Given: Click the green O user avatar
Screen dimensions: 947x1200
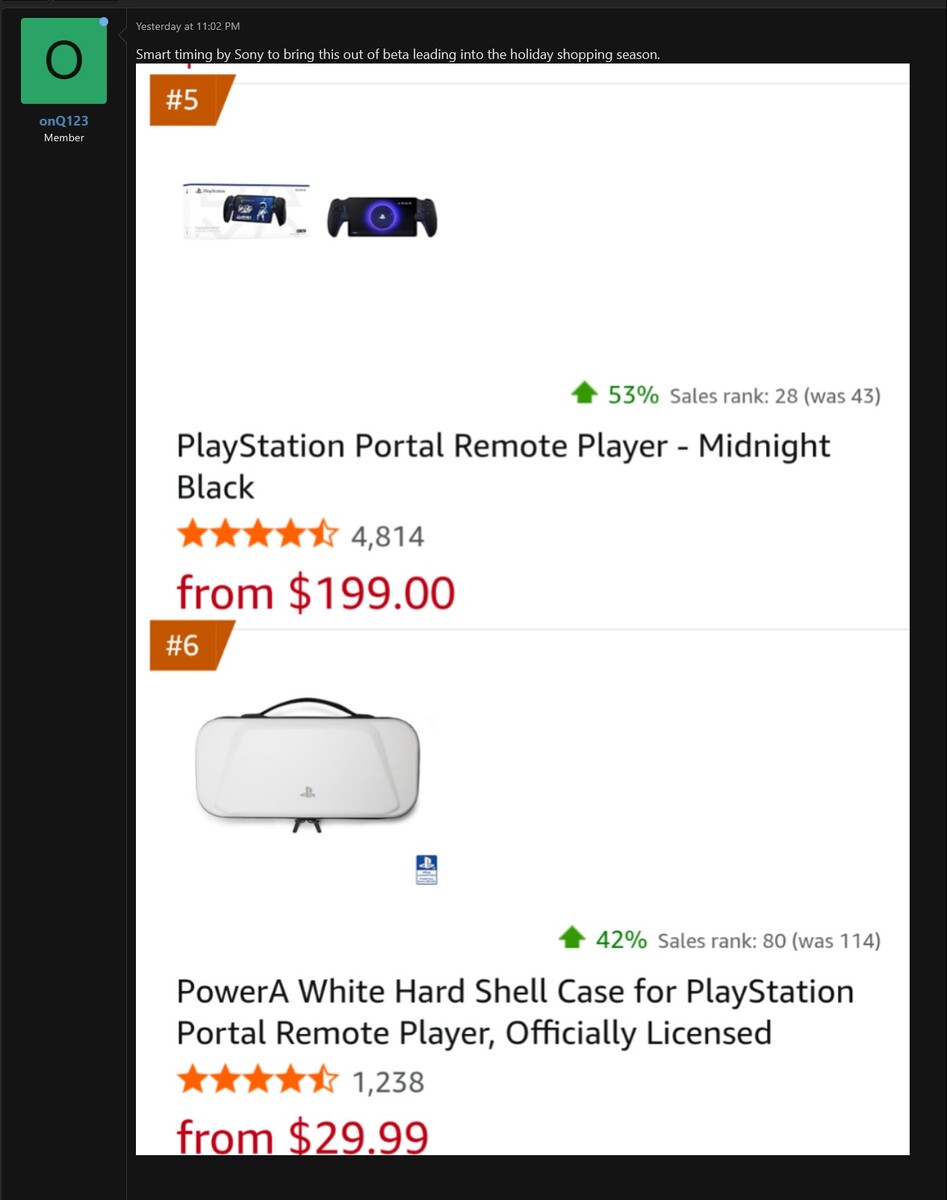Looking at the screenshot, I should click(63, 61).
